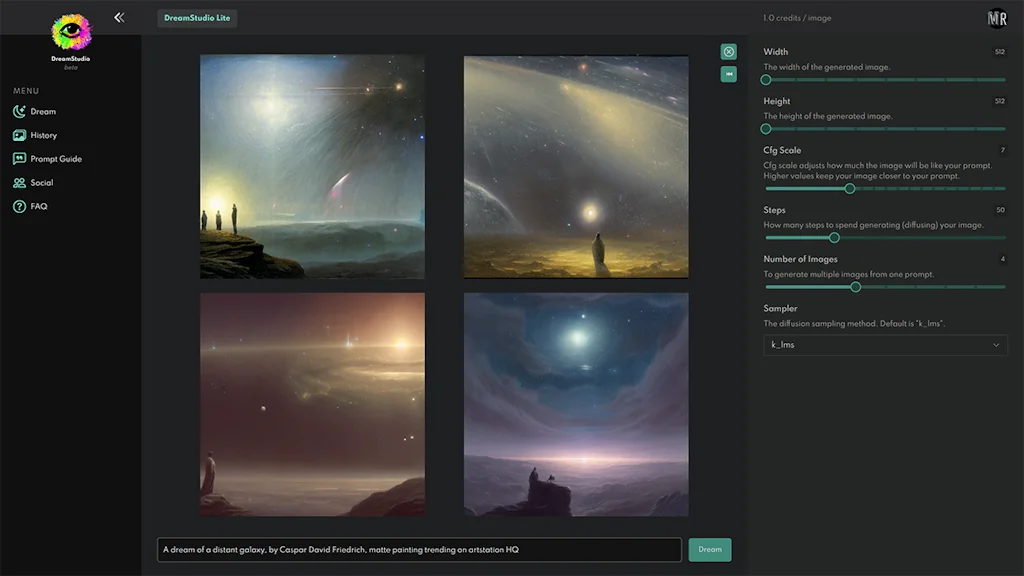This screenshot has height=576, width=1024.
Task: Collapse the sidebar with the double chevron
Action: click(119, 17)
